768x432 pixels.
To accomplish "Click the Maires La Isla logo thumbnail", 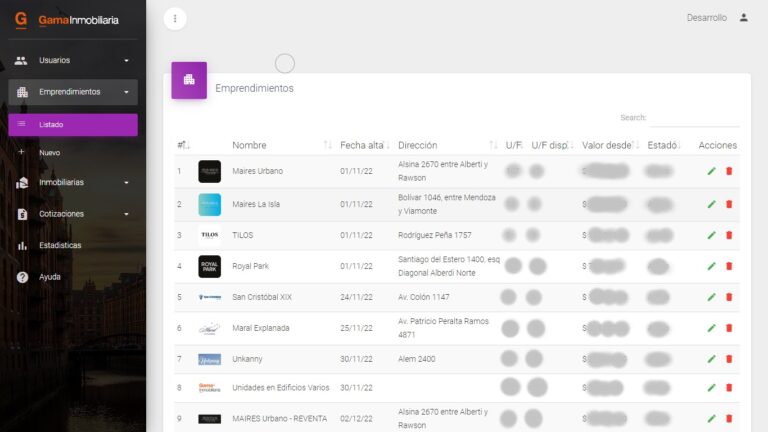I will pos(209,204).
